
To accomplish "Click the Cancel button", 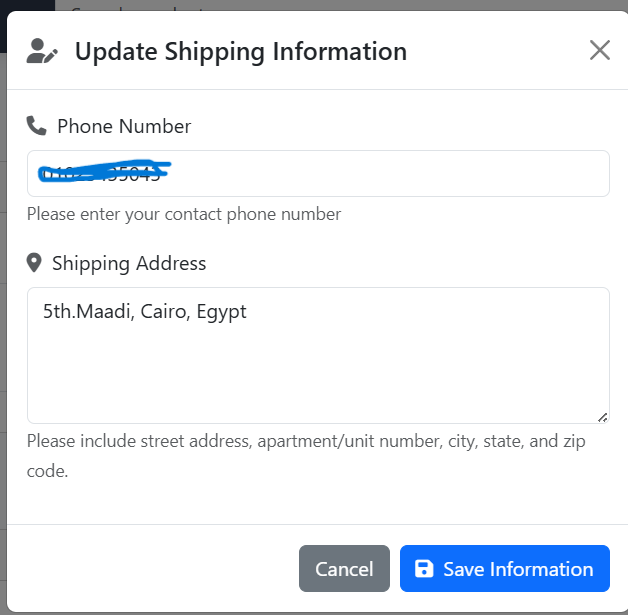I will click(344, 568).
